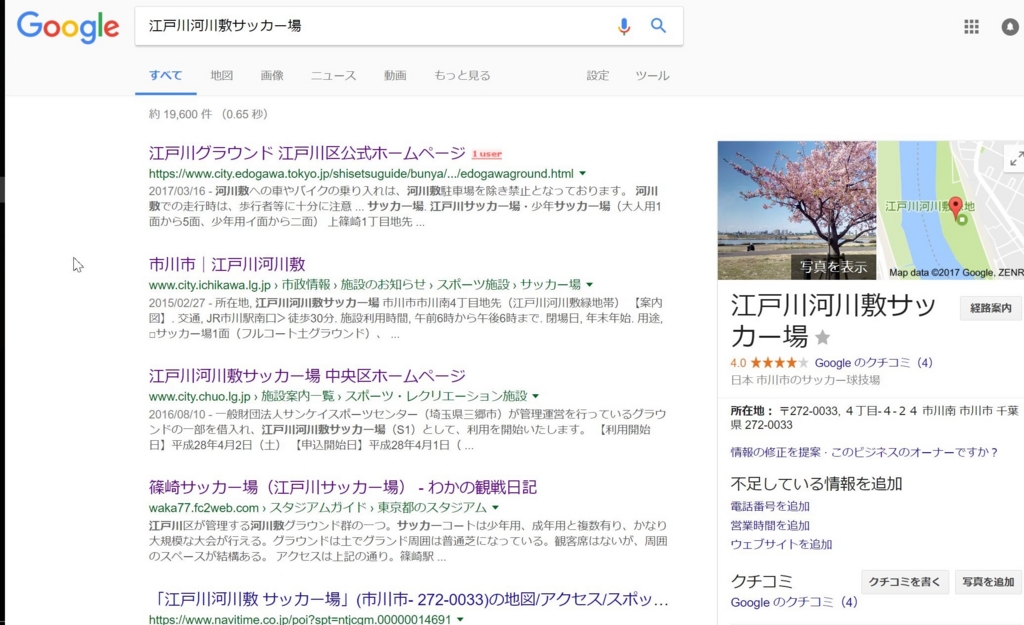The height and width of the screenshot is (625, 1024).
Task: Click the 写真を追加 button
Action: [988, 582]
